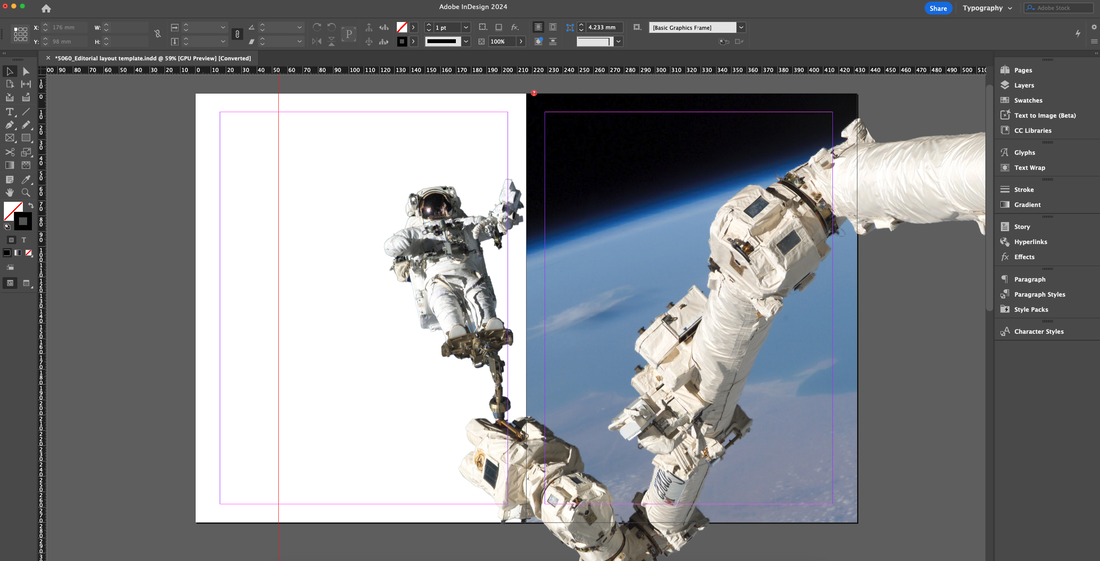Select the Type tool
Screen dimensions: 1100x561
10,111
